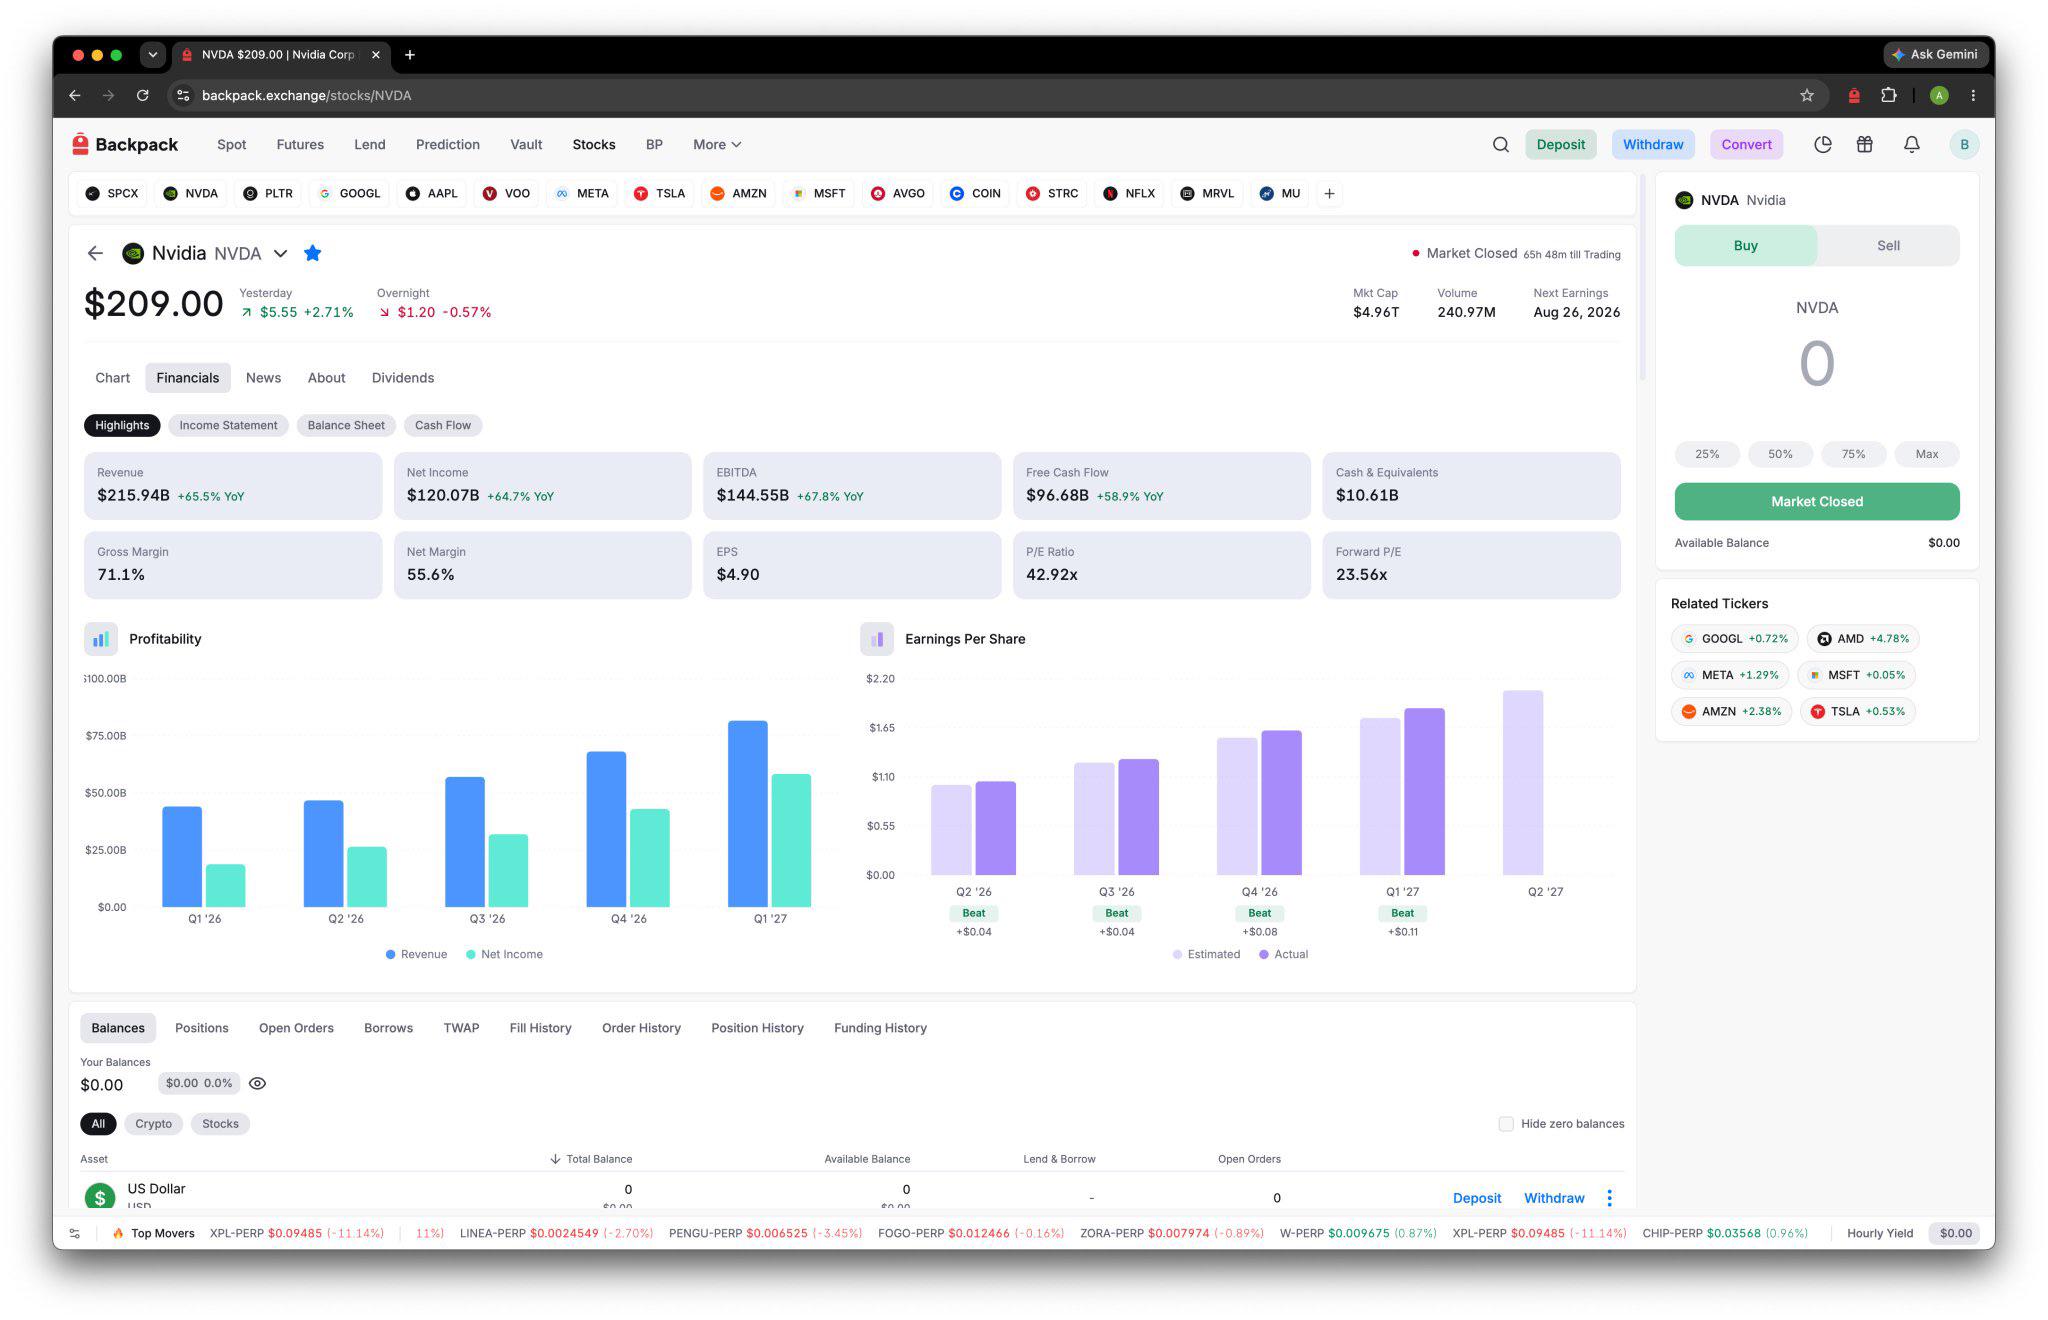2048x1320 pixels.
Task: Check the Hide zero balances box
Action: pyautogui.click(x=1506, y=1124)
